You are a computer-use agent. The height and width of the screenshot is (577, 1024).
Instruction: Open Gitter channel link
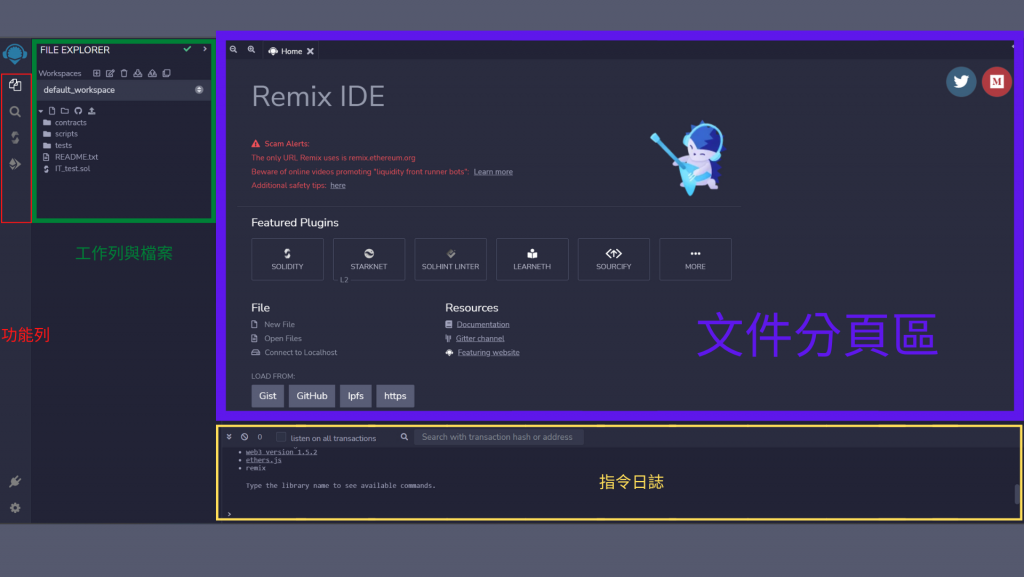coord(480,338)
